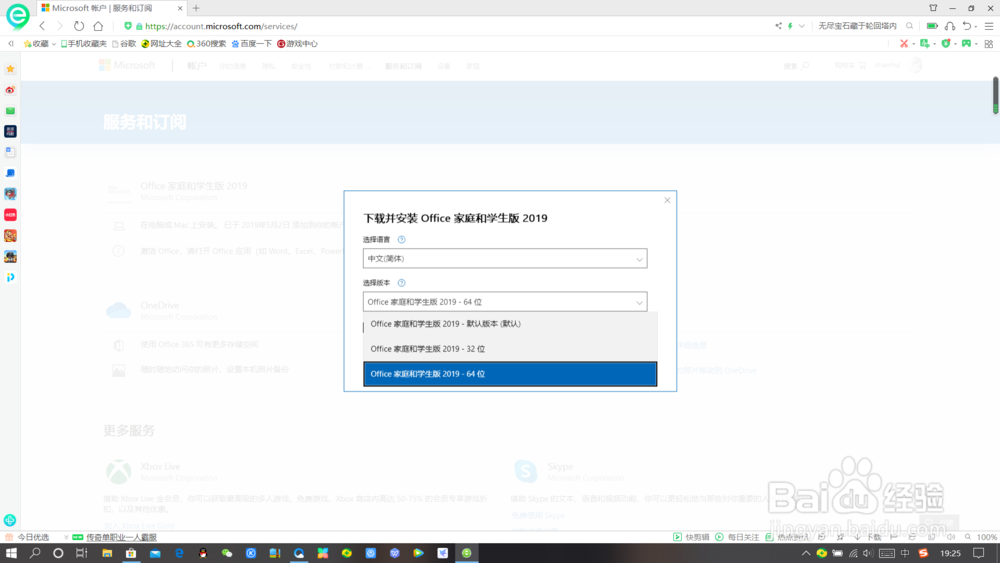Open Windows taskbar search
Viewport: 1000px width, 563px height.
click(35, 553)
